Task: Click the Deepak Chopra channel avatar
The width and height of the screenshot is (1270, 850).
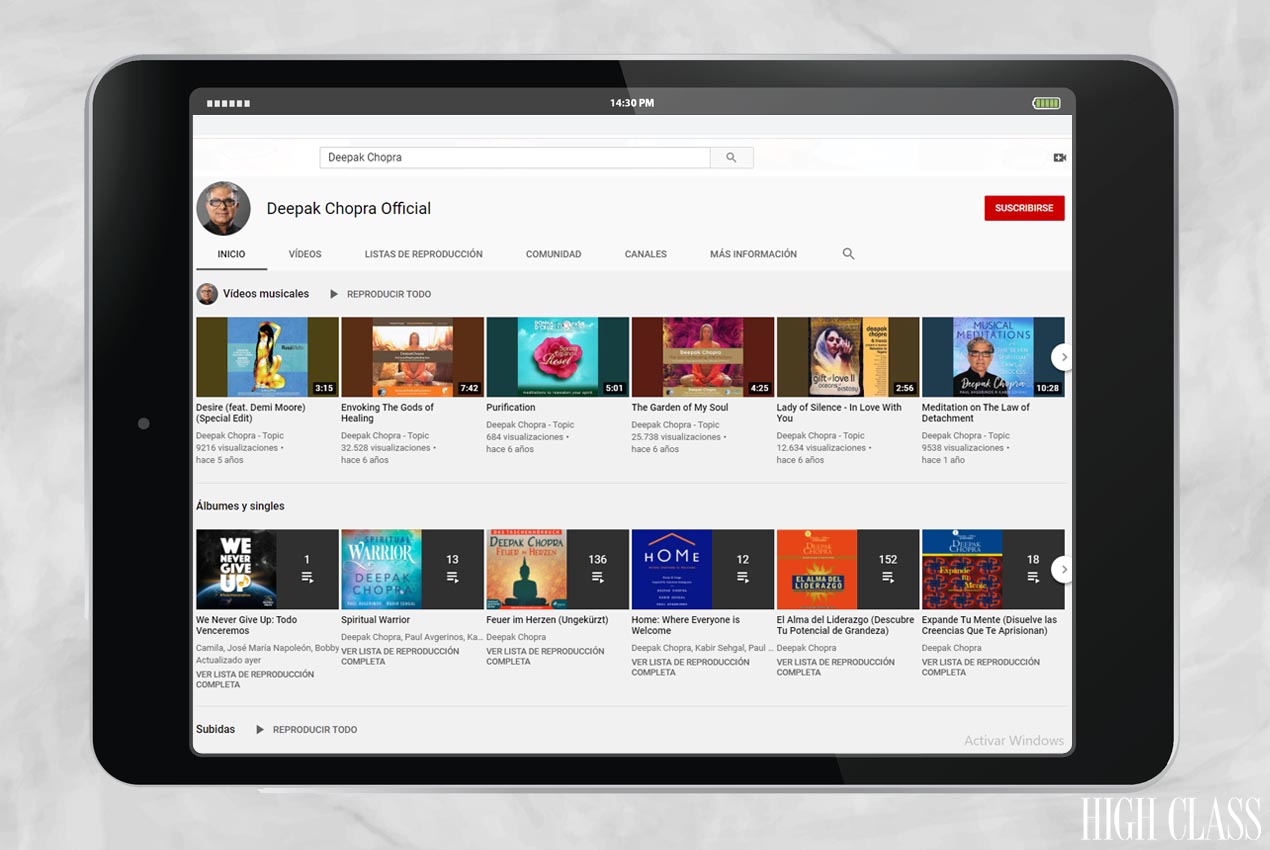Action: point(223,208)
